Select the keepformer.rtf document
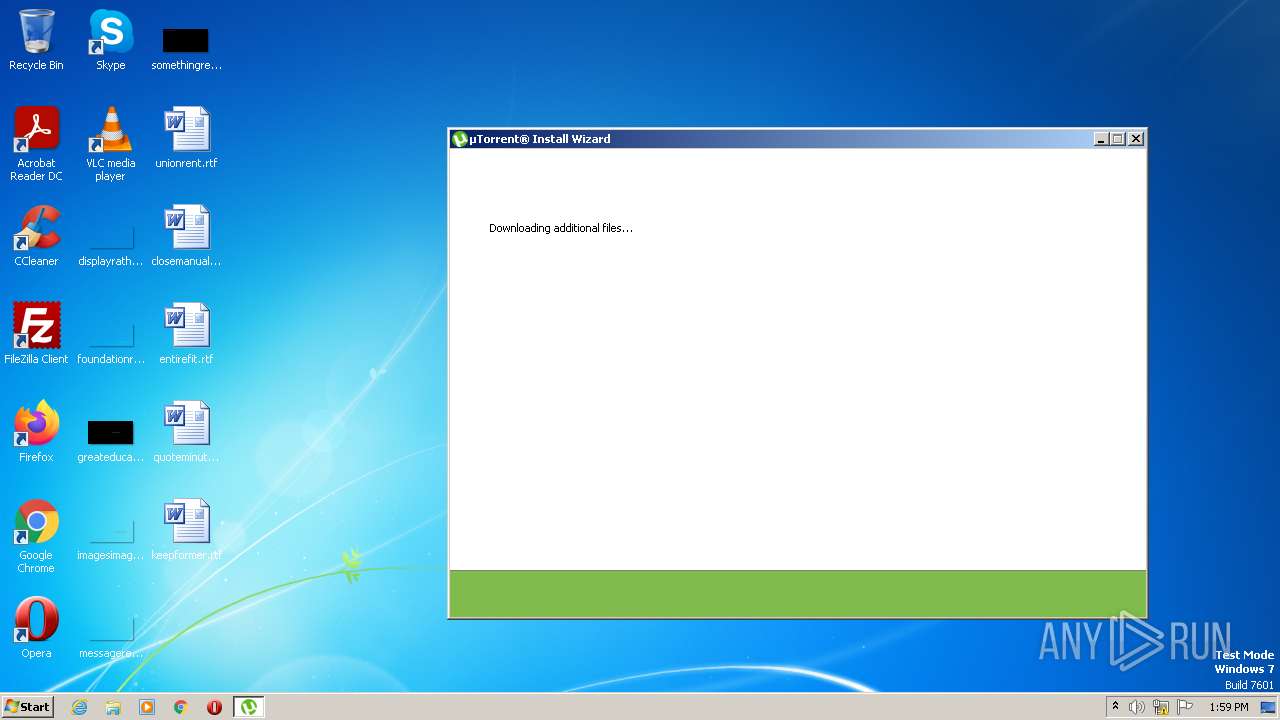 coord(186,530)
